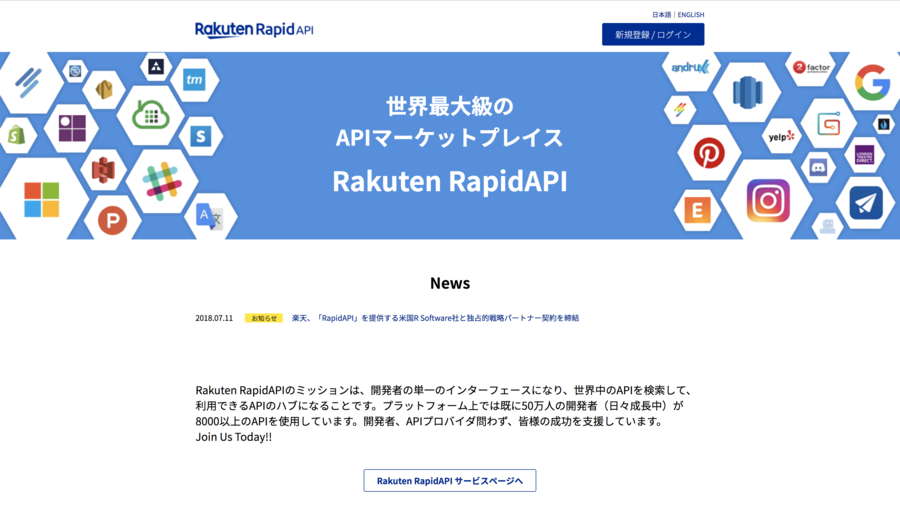Viewport: 900px width, 511px height.
Task: Click the Yelp logo icon
Action: (x=782, y=137)
